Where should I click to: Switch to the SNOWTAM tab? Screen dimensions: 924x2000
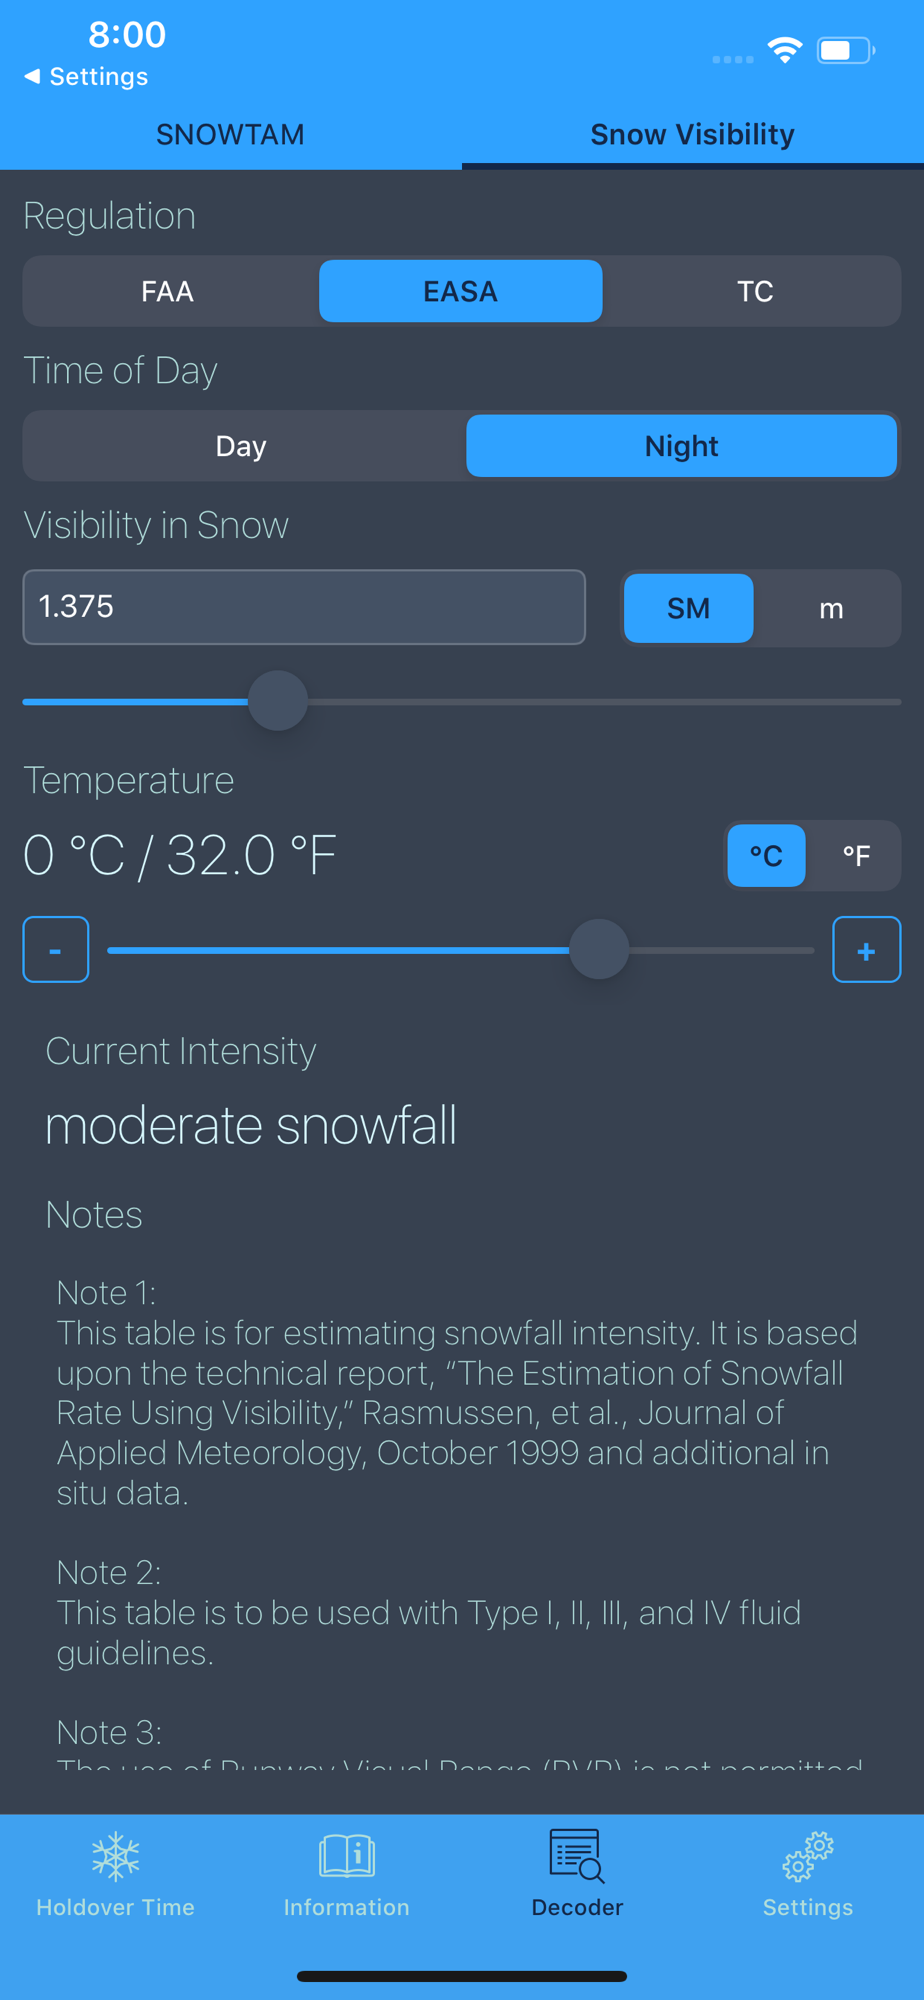[x=230, y=134]
